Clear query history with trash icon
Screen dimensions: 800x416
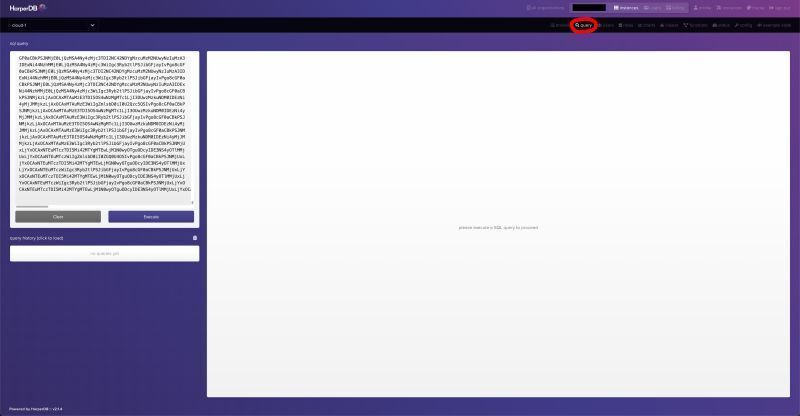pyautogui.click(x=195, y=238)
